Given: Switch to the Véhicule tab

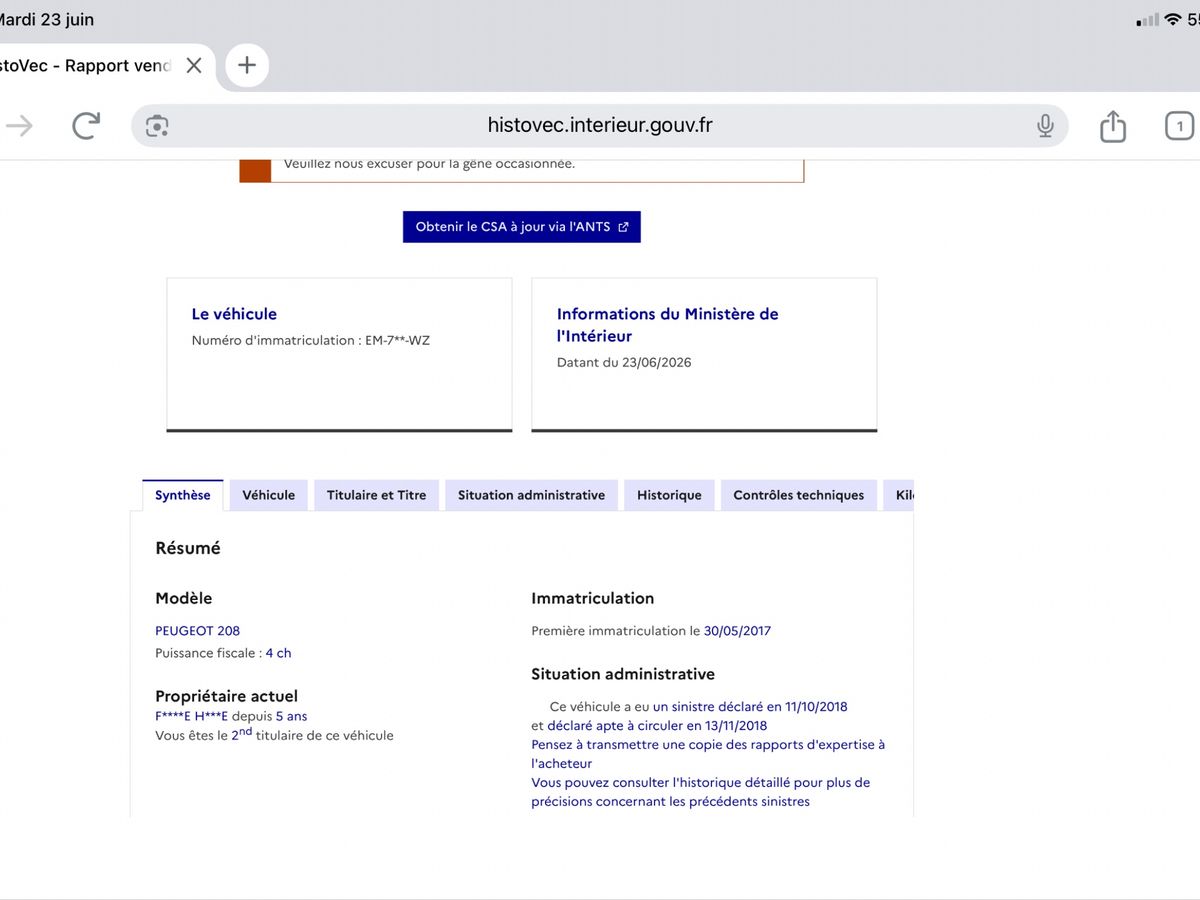Looking at the screenshot, I should point(269,495).
